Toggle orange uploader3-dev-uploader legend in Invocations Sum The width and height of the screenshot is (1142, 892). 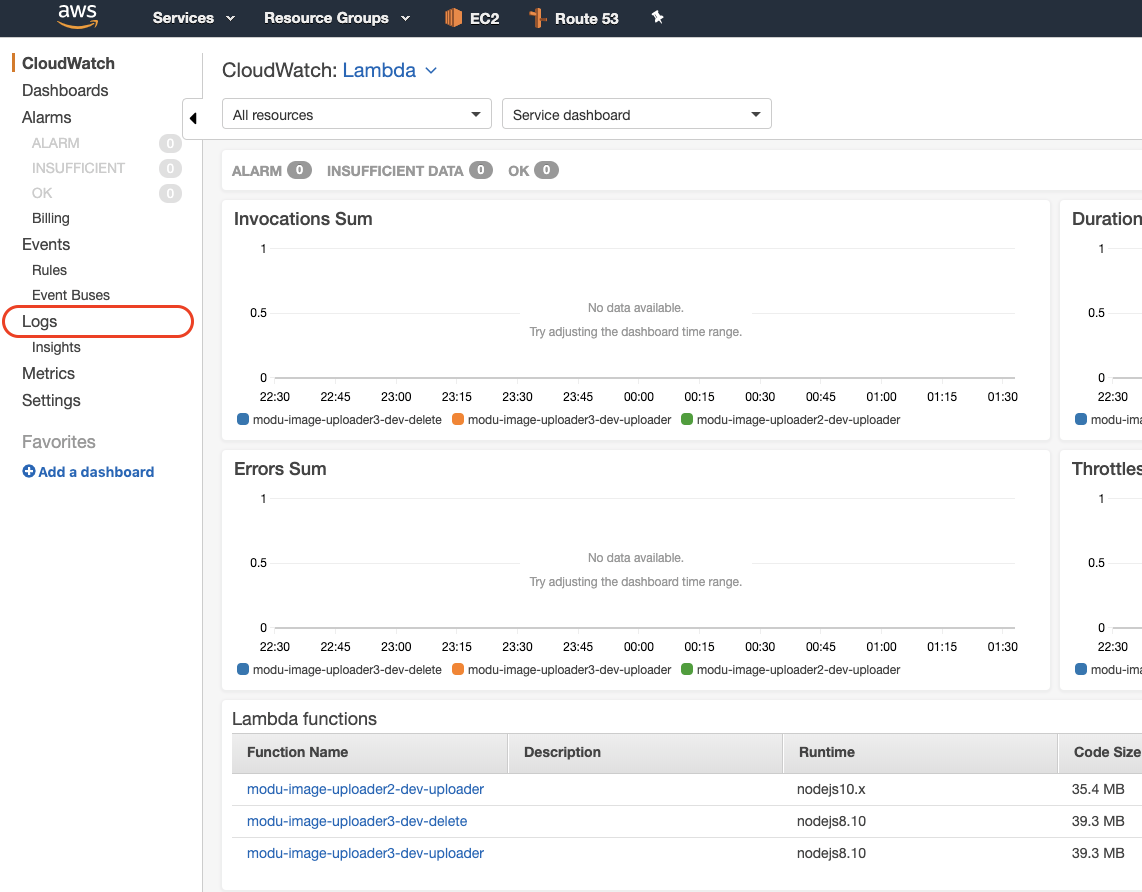tap(562, 419)
